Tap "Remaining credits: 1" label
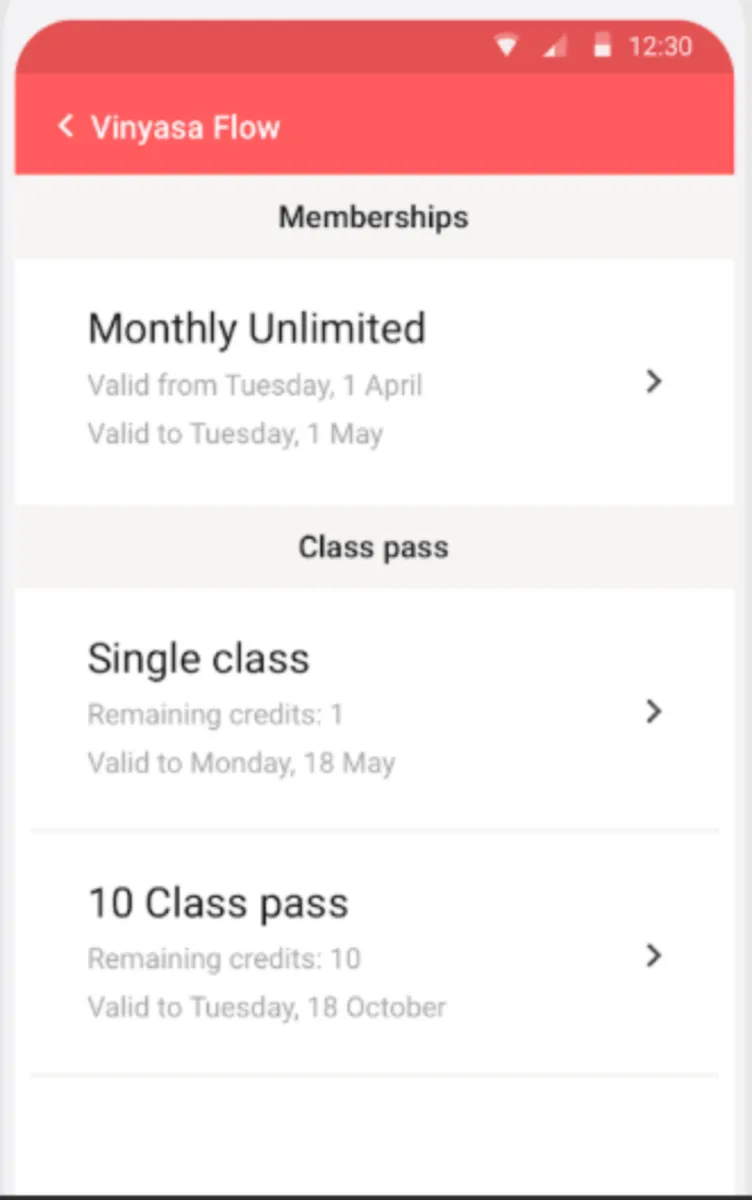This screenshot has height=1200, width=752. coord(215,715)
